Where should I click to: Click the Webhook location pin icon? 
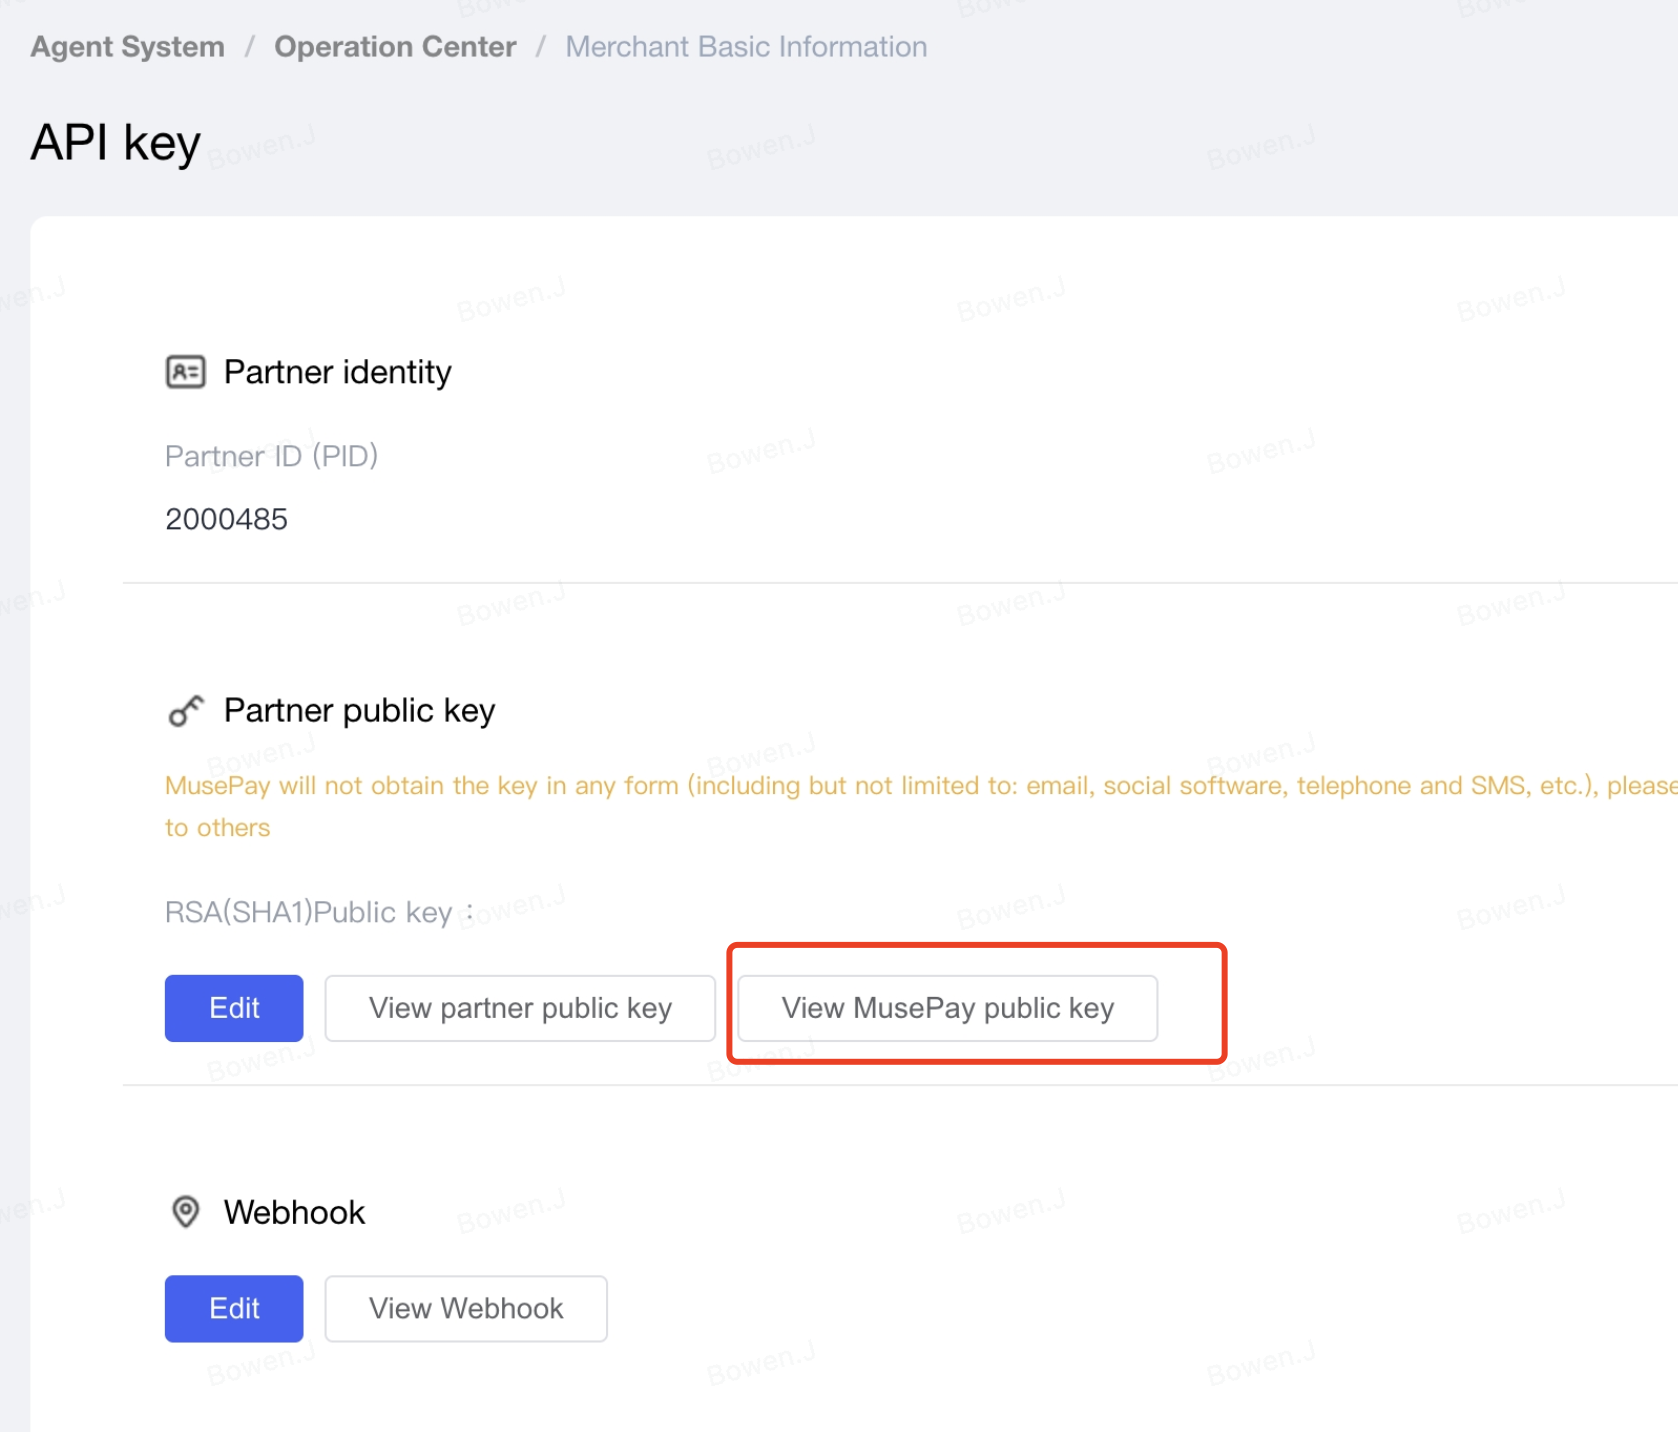[185, 1212]
